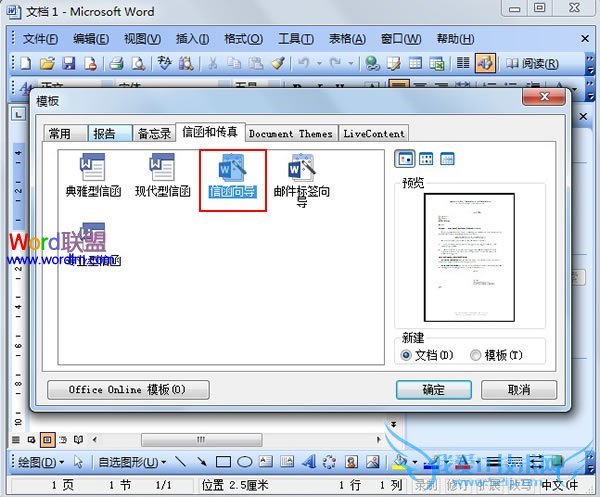Click the 确定 button
600x497 pixels.
tap(434, 390)
